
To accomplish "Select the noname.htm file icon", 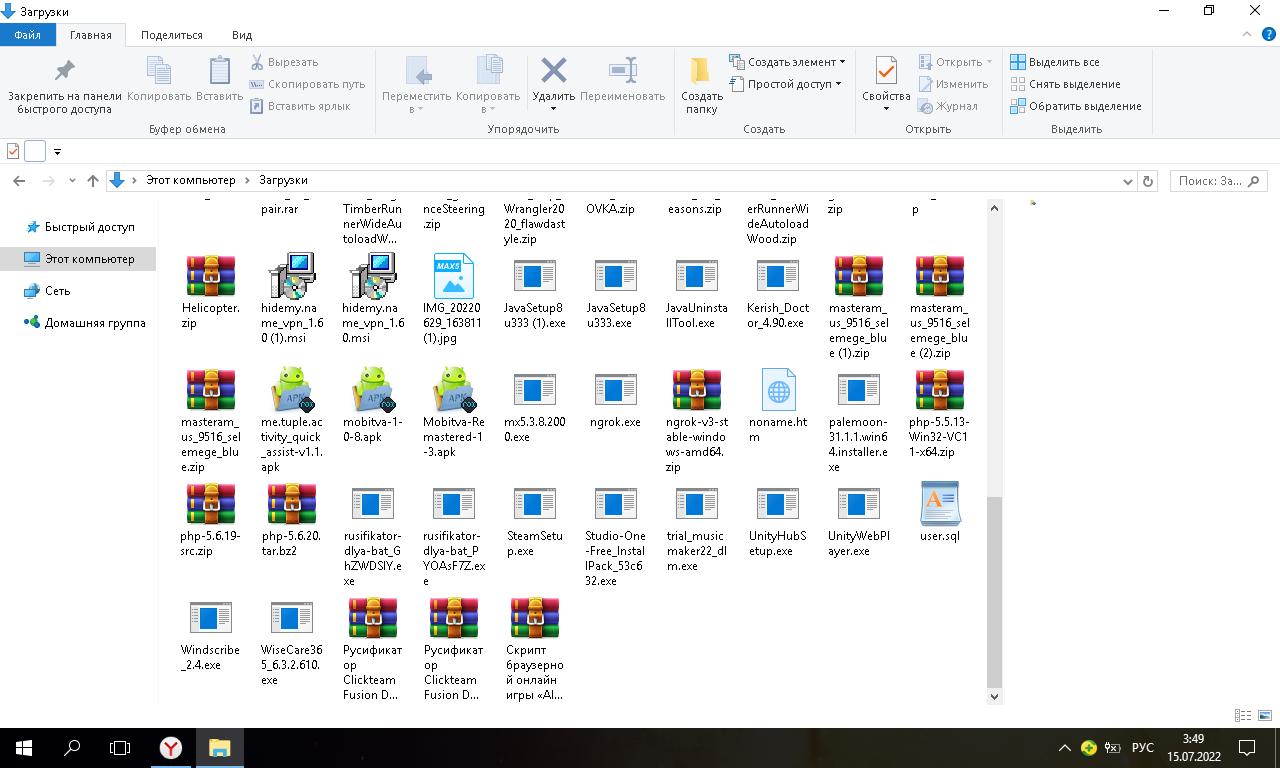I will 778,391.
